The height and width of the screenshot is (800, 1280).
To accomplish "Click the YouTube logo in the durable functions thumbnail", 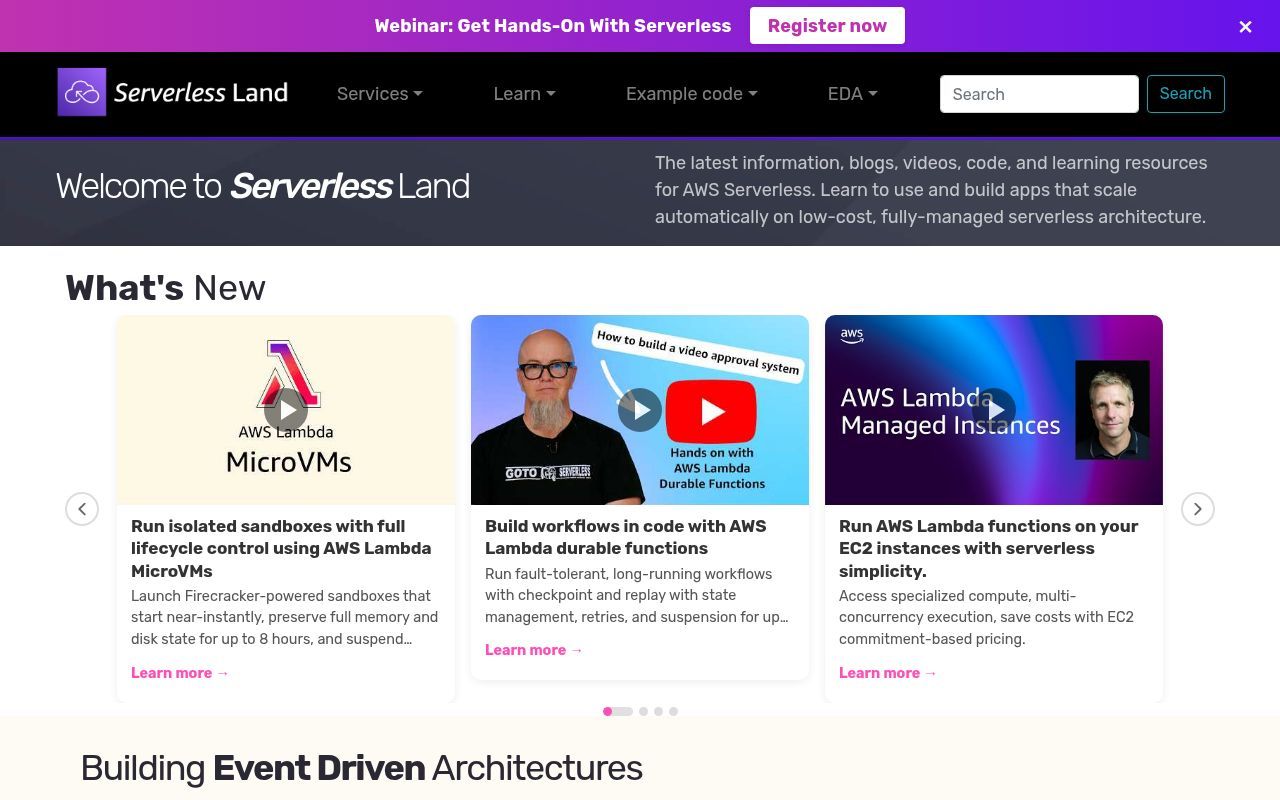I will [x=712, y=411].
